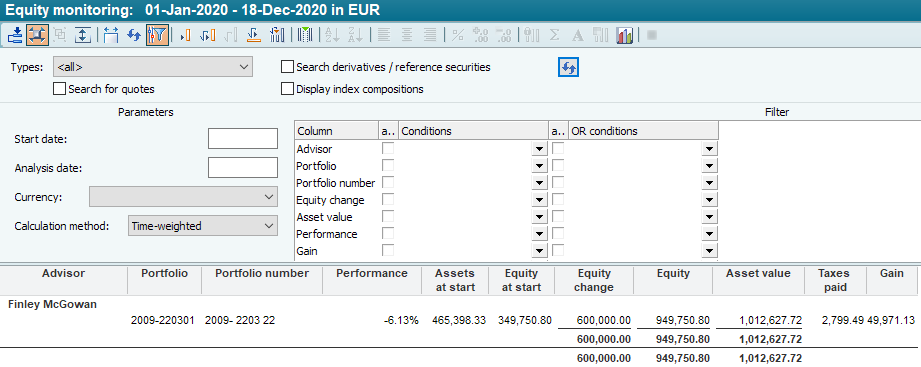The image size is (921, 367).
Task: Expand the Advisor conditions dropdown arrow
Action: coord(539,149)
